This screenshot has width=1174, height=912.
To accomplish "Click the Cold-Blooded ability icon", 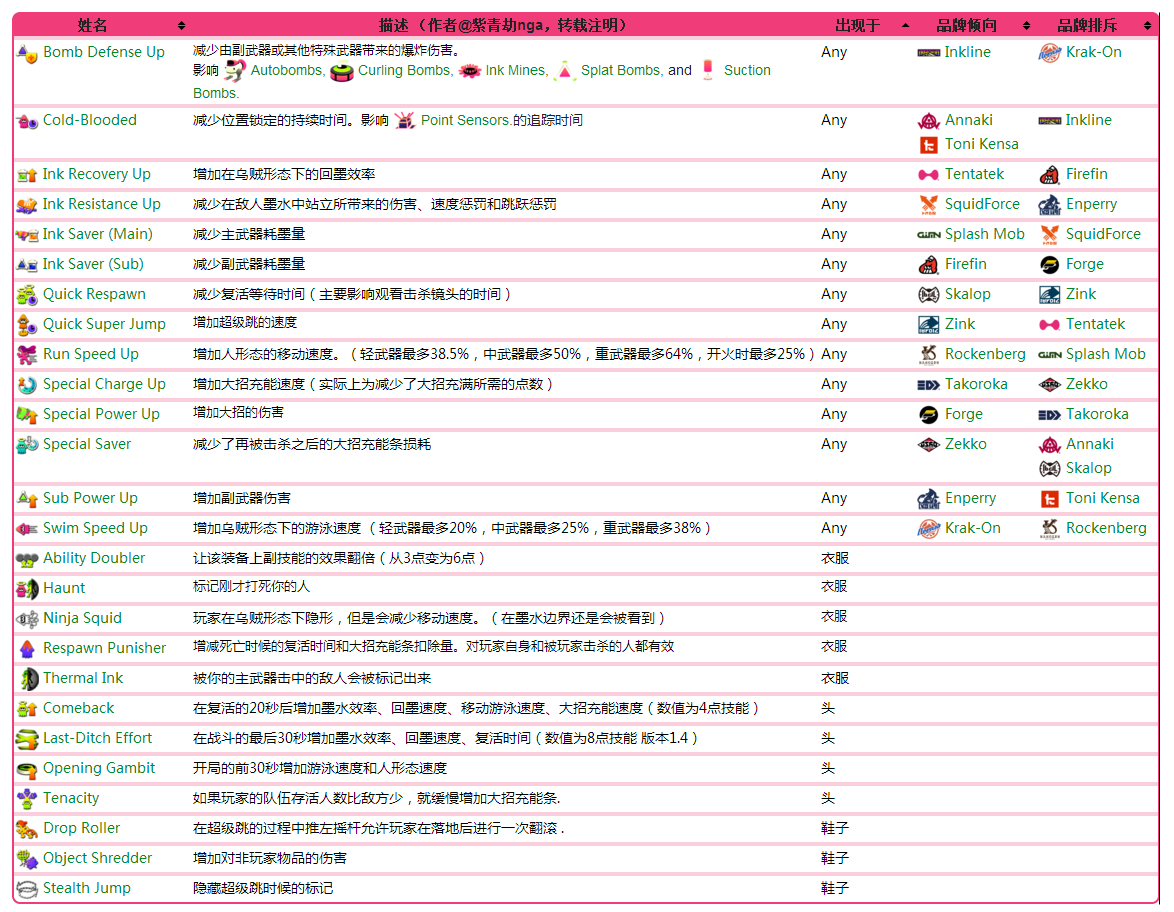I will (x=27, y=121).
